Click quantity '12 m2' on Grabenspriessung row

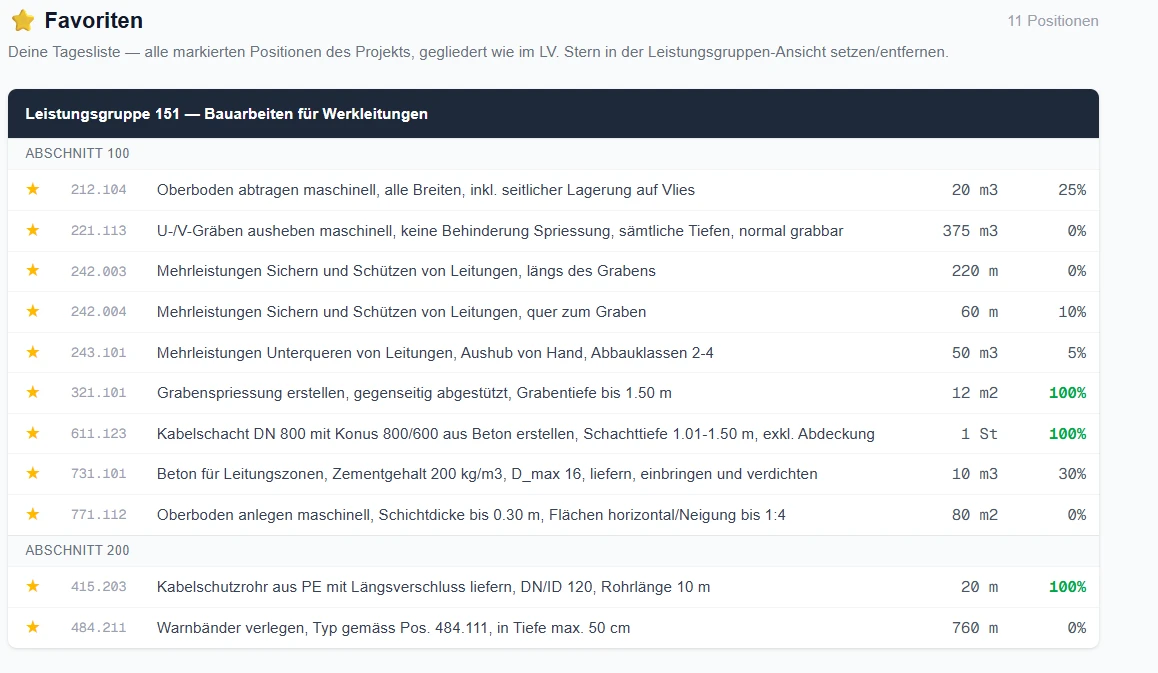(x=974, y=393)
